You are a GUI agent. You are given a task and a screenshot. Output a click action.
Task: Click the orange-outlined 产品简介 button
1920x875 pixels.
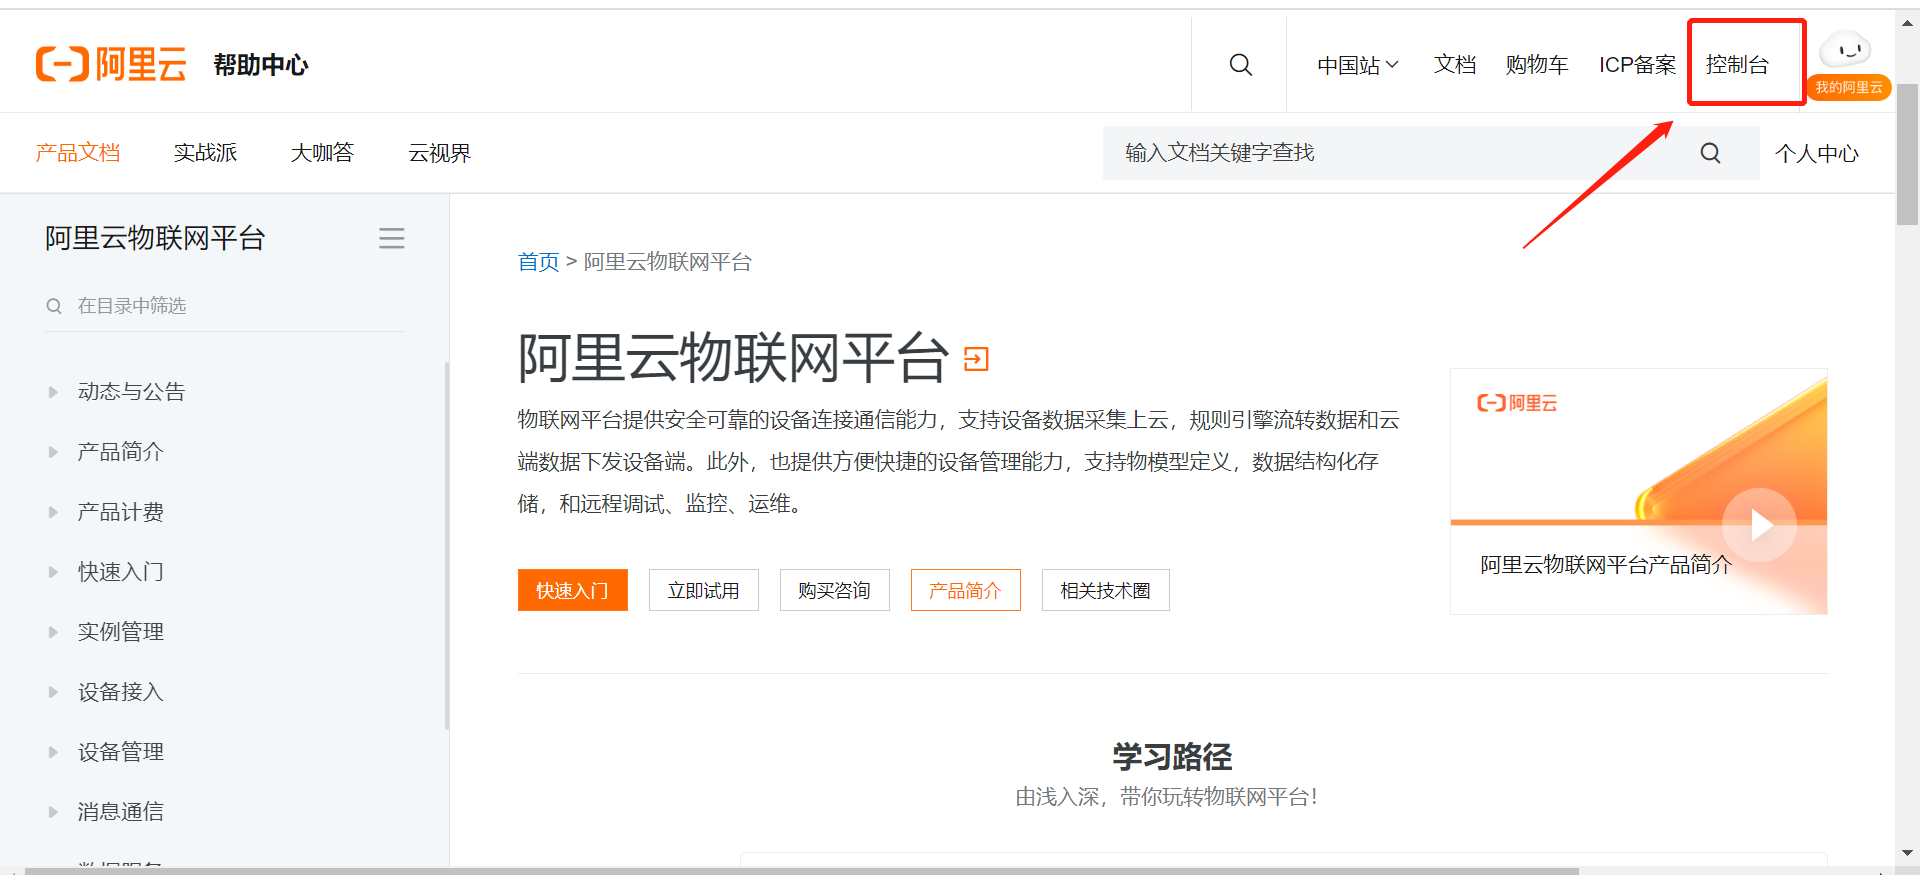pyautogui.click(x=966, y=590)
